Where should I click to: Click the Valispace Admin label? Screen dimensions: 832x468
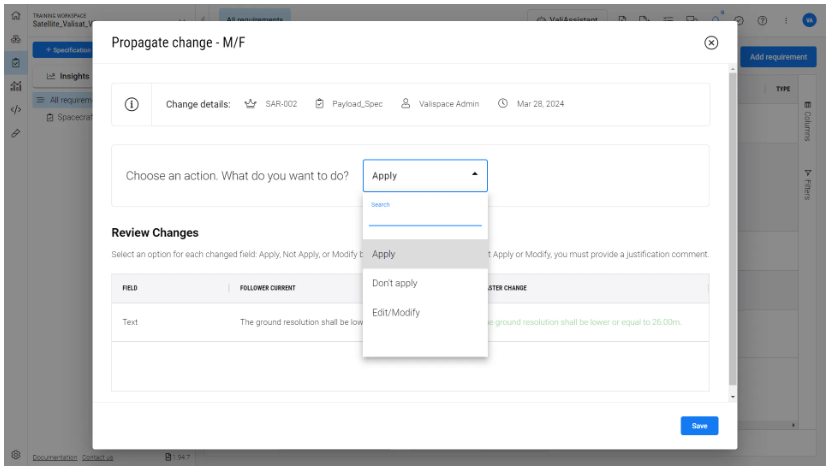(x=449, y=104)
